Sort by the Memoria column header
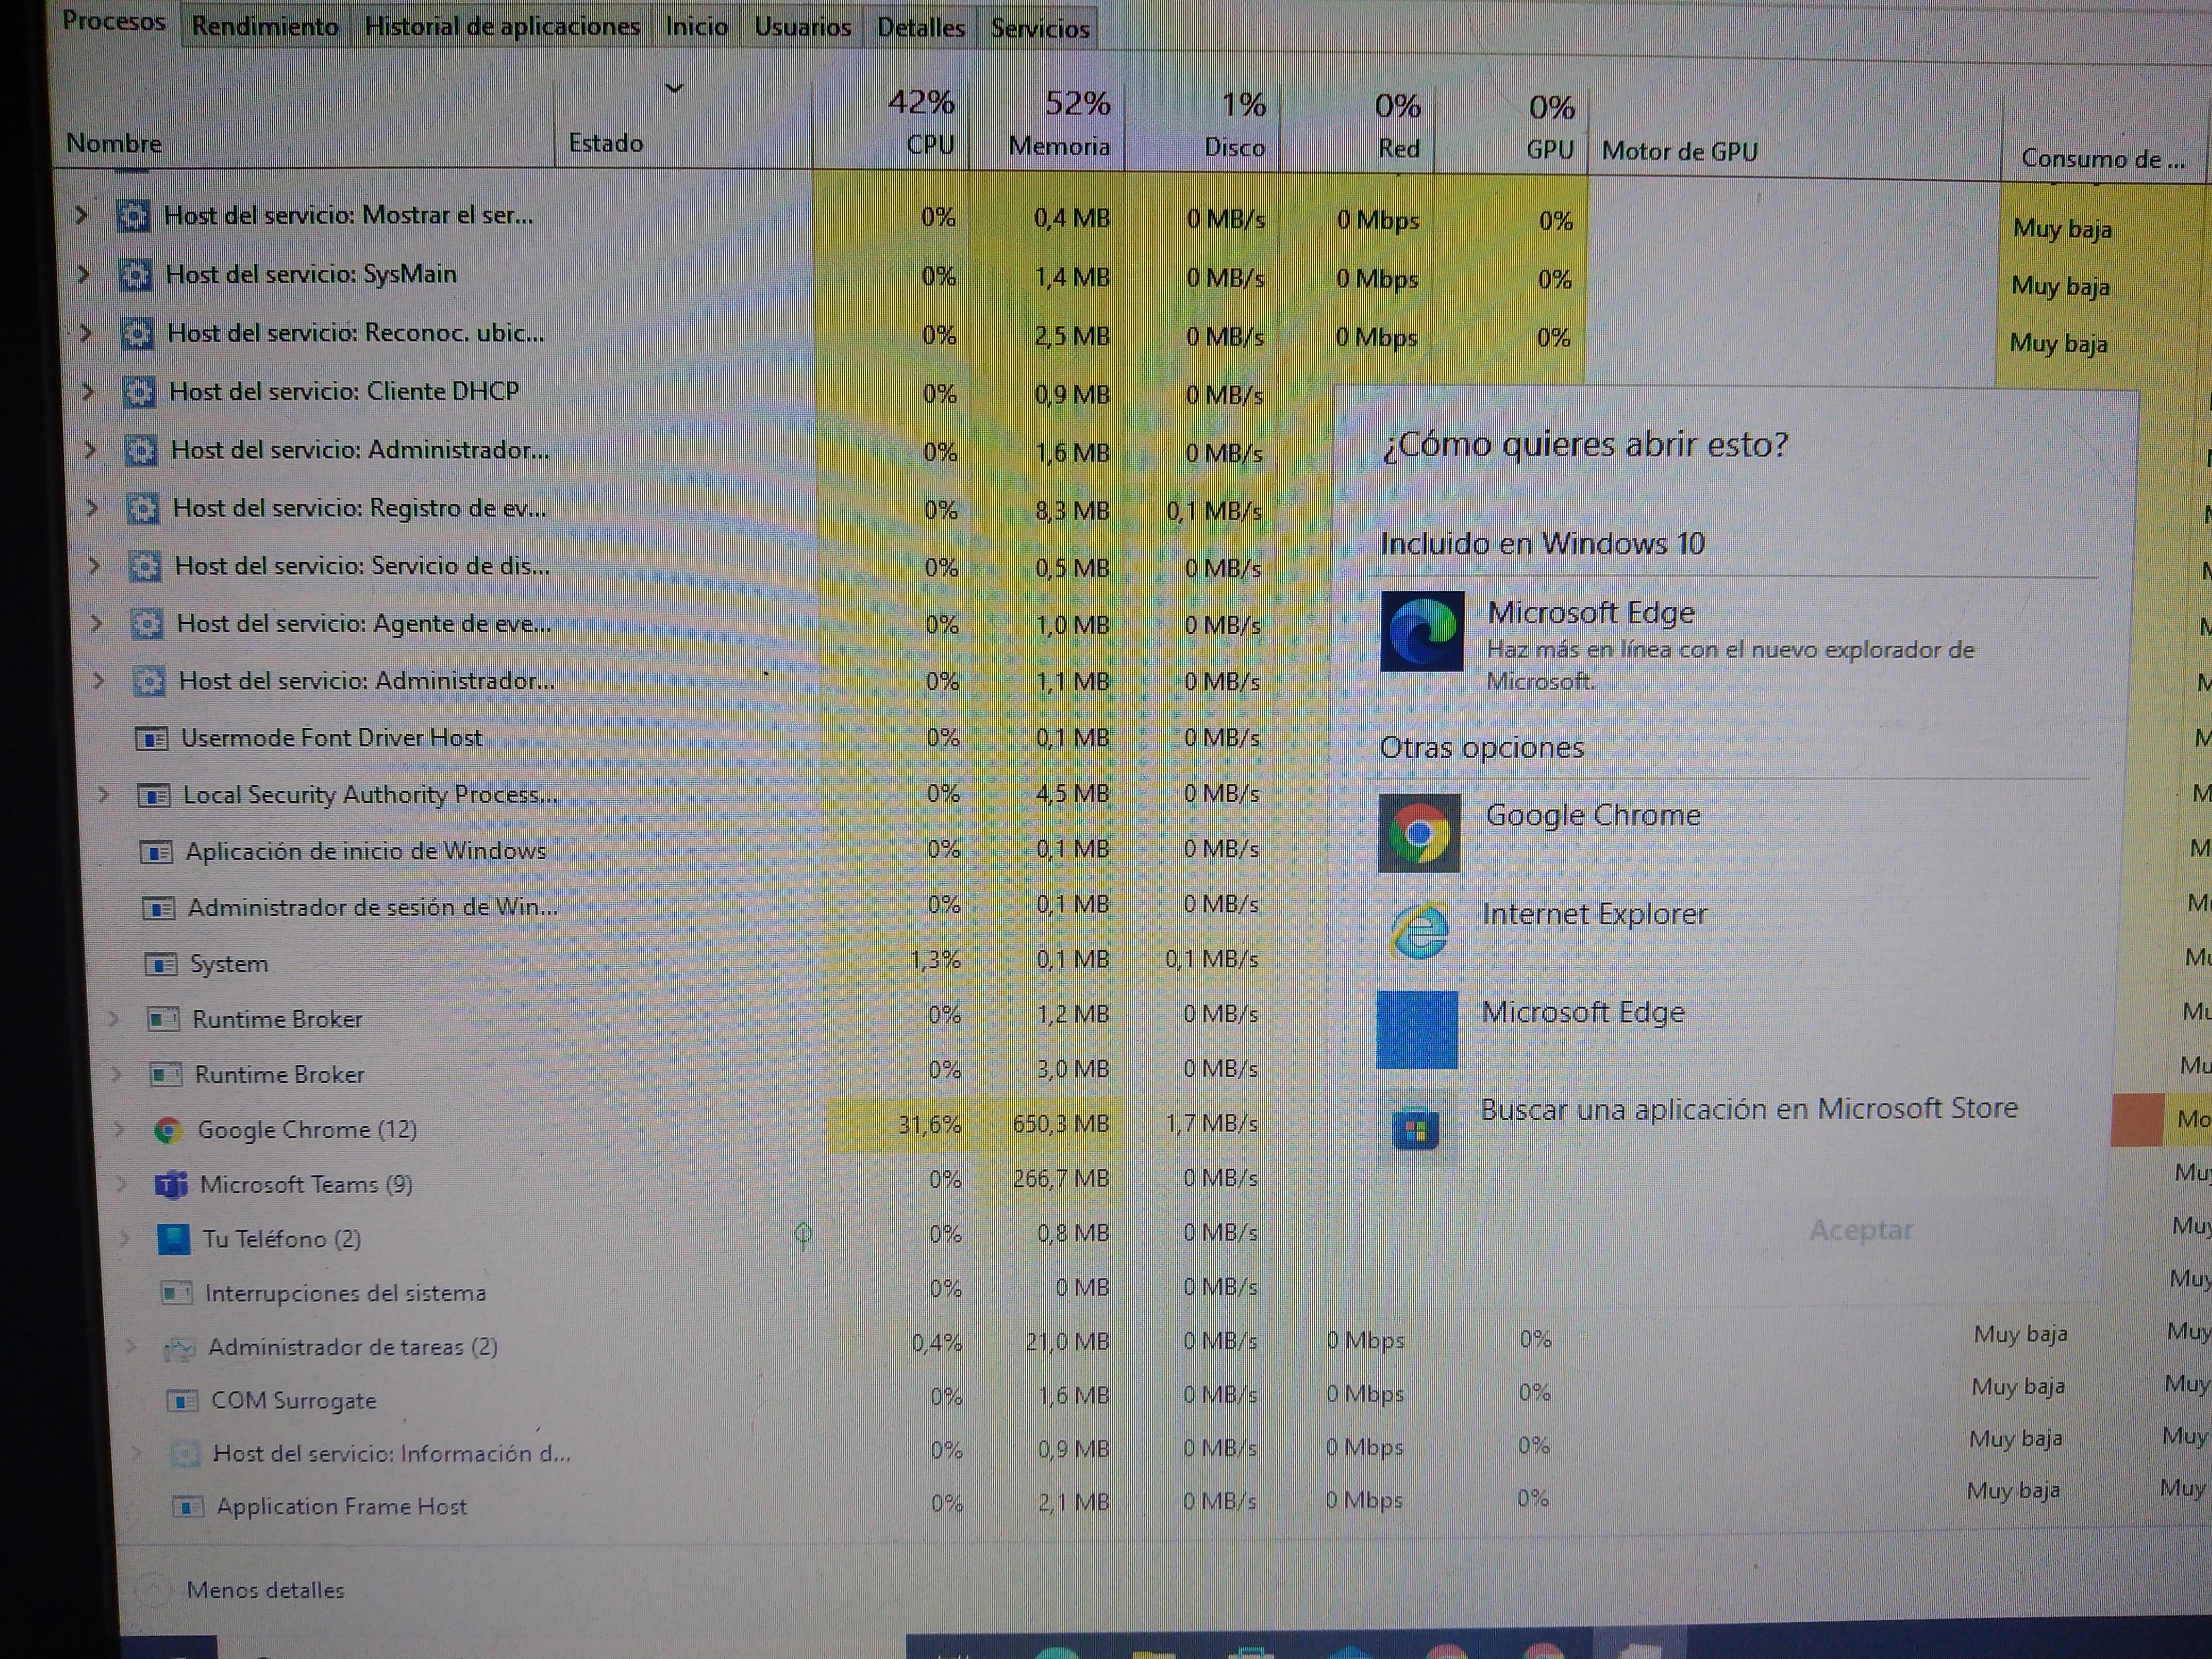This screenshot has height=1659, width=2212. [x=1059, y=147]
